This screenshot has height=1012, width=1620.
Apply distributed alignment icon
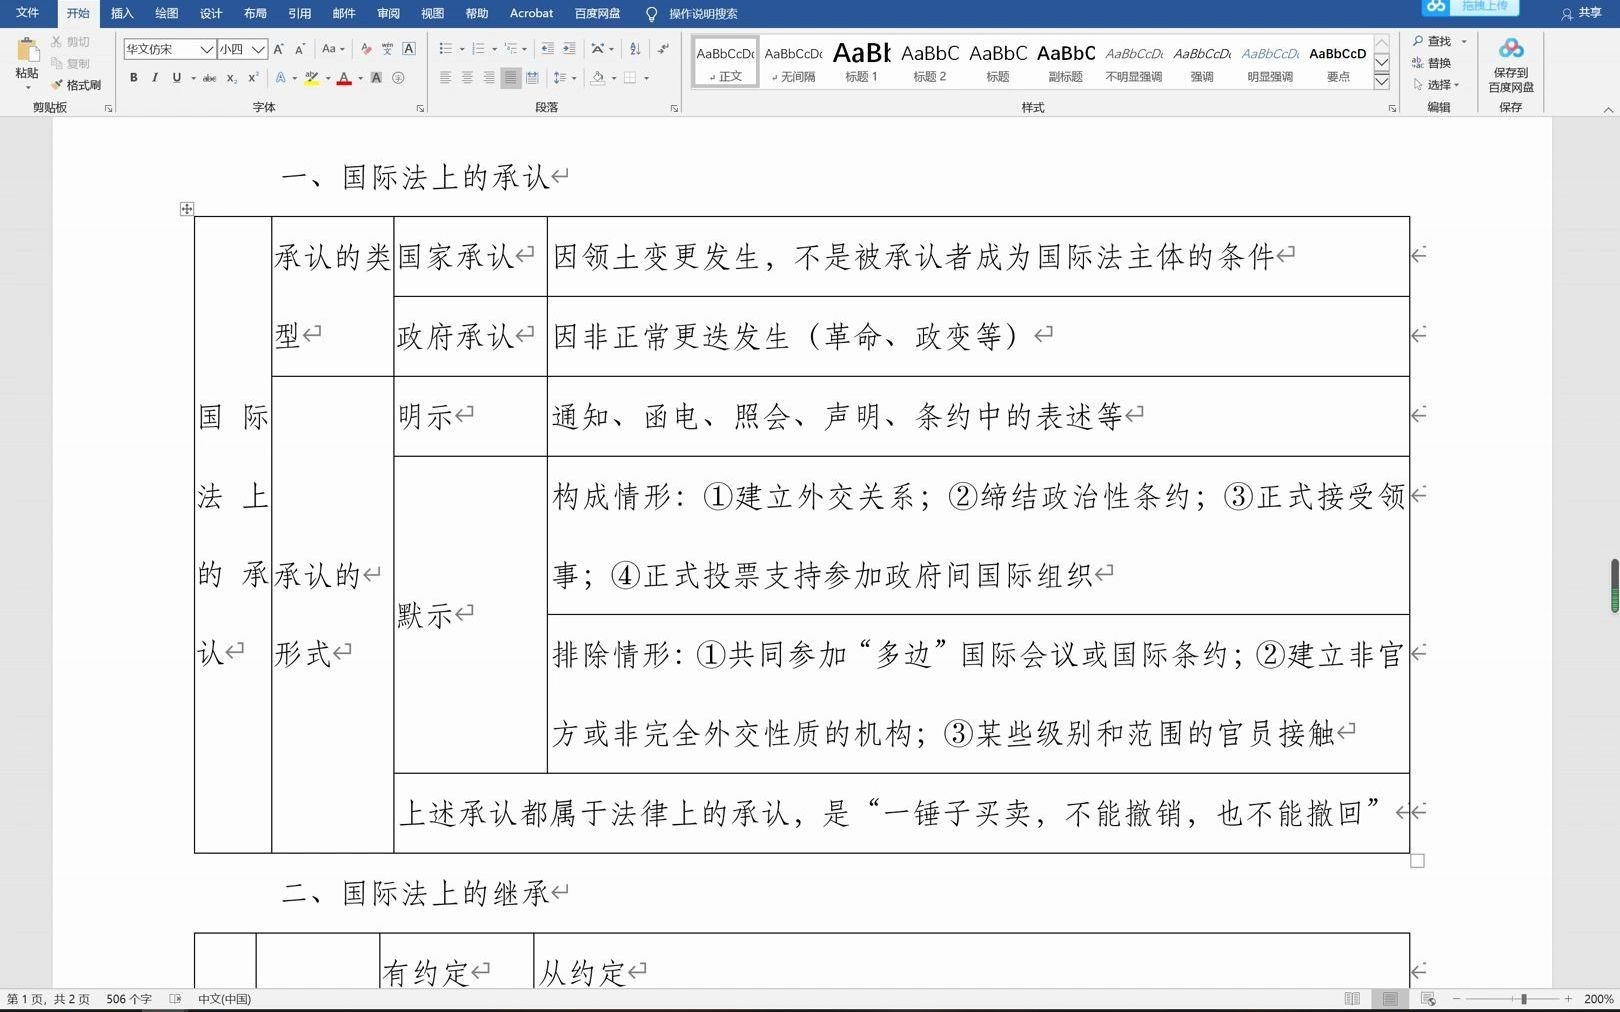[532, 78]
